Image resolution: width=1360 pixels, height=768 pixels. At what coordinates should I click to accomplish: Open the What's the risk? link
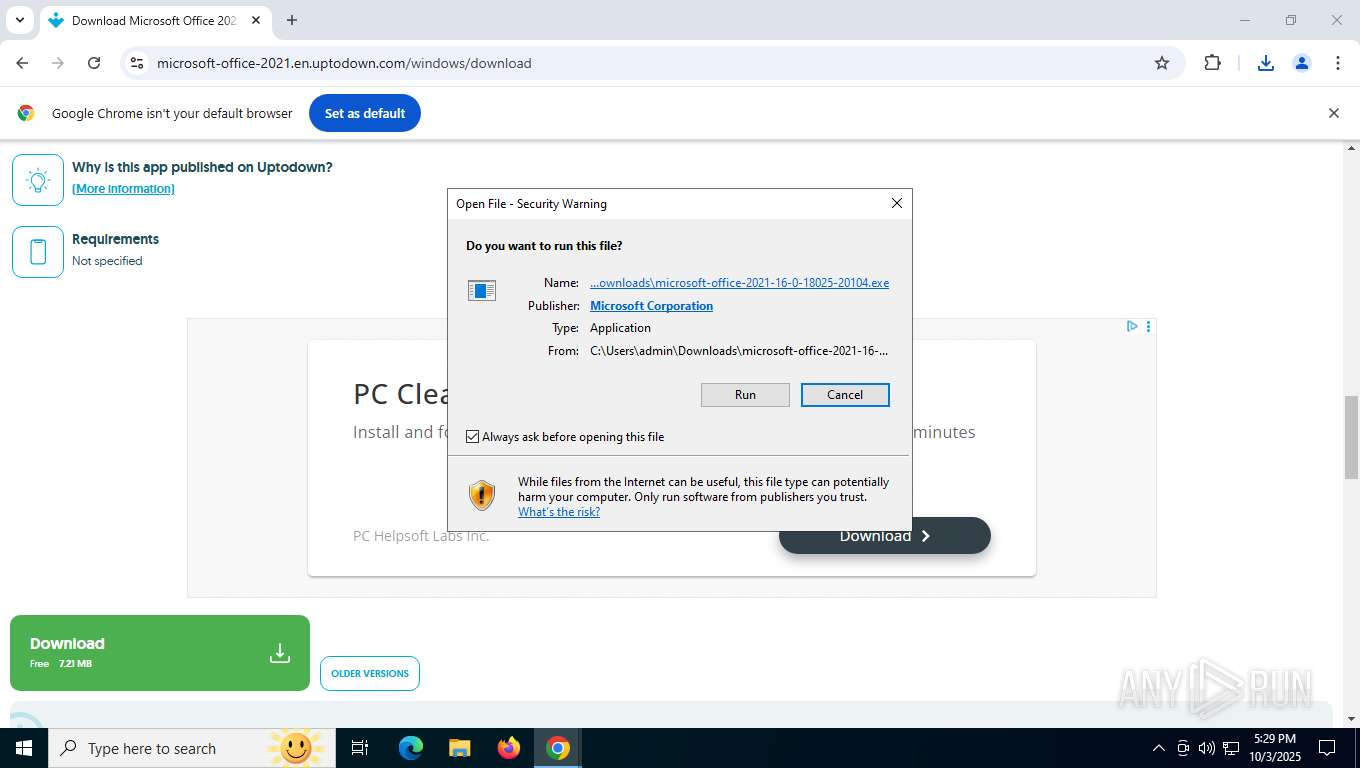(559, 512)
